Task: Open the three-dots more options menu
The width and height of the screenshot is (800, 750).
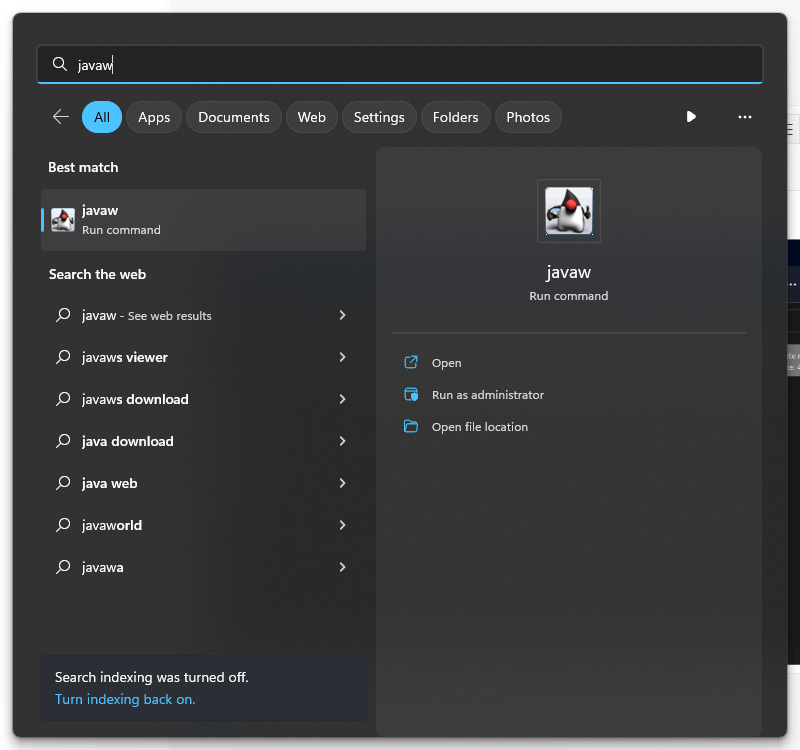Action: coord(744,117)
